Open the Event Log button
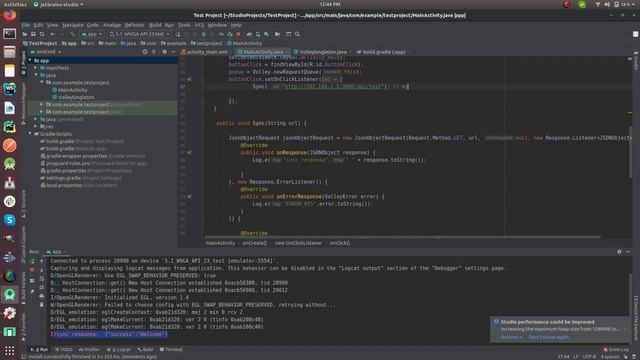This screenshot has height=360, width=640. point(616,349)
